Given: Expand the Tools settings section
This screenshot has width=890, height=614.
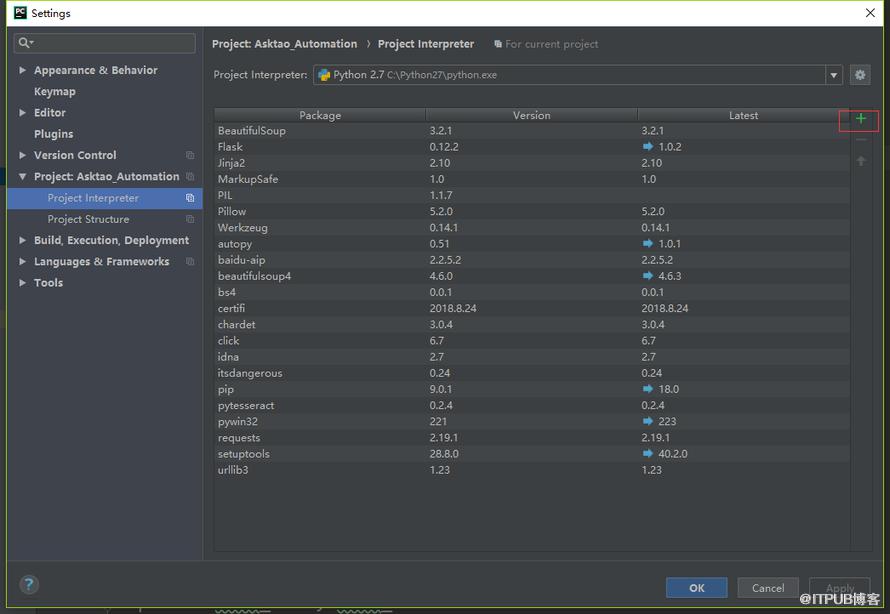Looking at the screenshot, I should coord(22,283).
